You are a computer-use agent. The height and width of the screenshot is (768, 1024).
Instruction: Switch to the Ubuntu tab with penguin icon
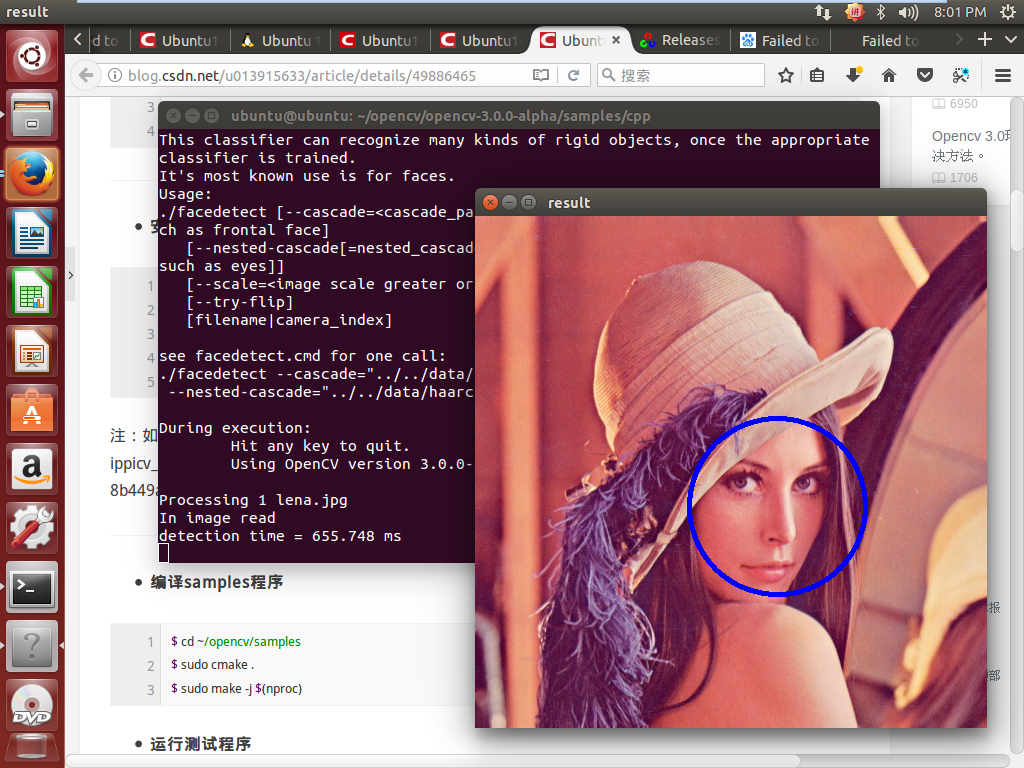pos(280,40)
